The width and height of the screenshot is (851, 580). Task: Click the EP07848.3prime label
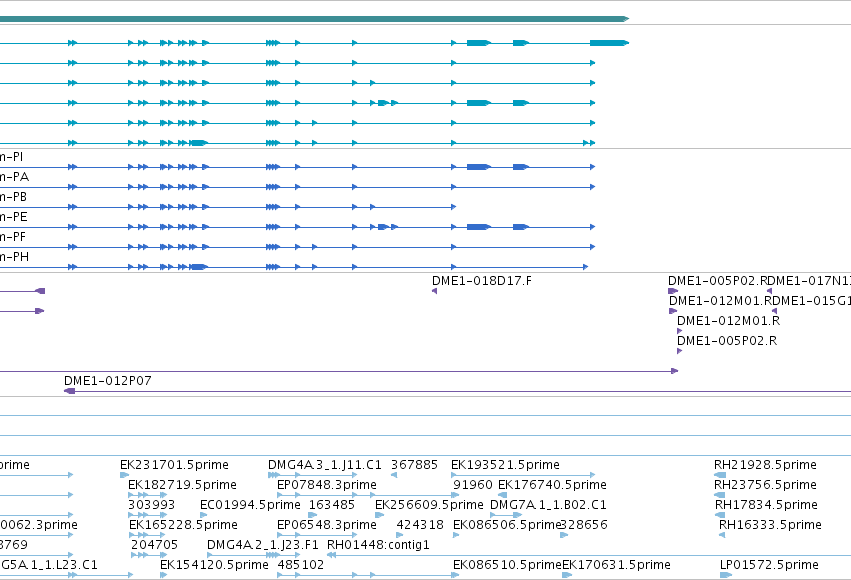click(x=327, y=485)
